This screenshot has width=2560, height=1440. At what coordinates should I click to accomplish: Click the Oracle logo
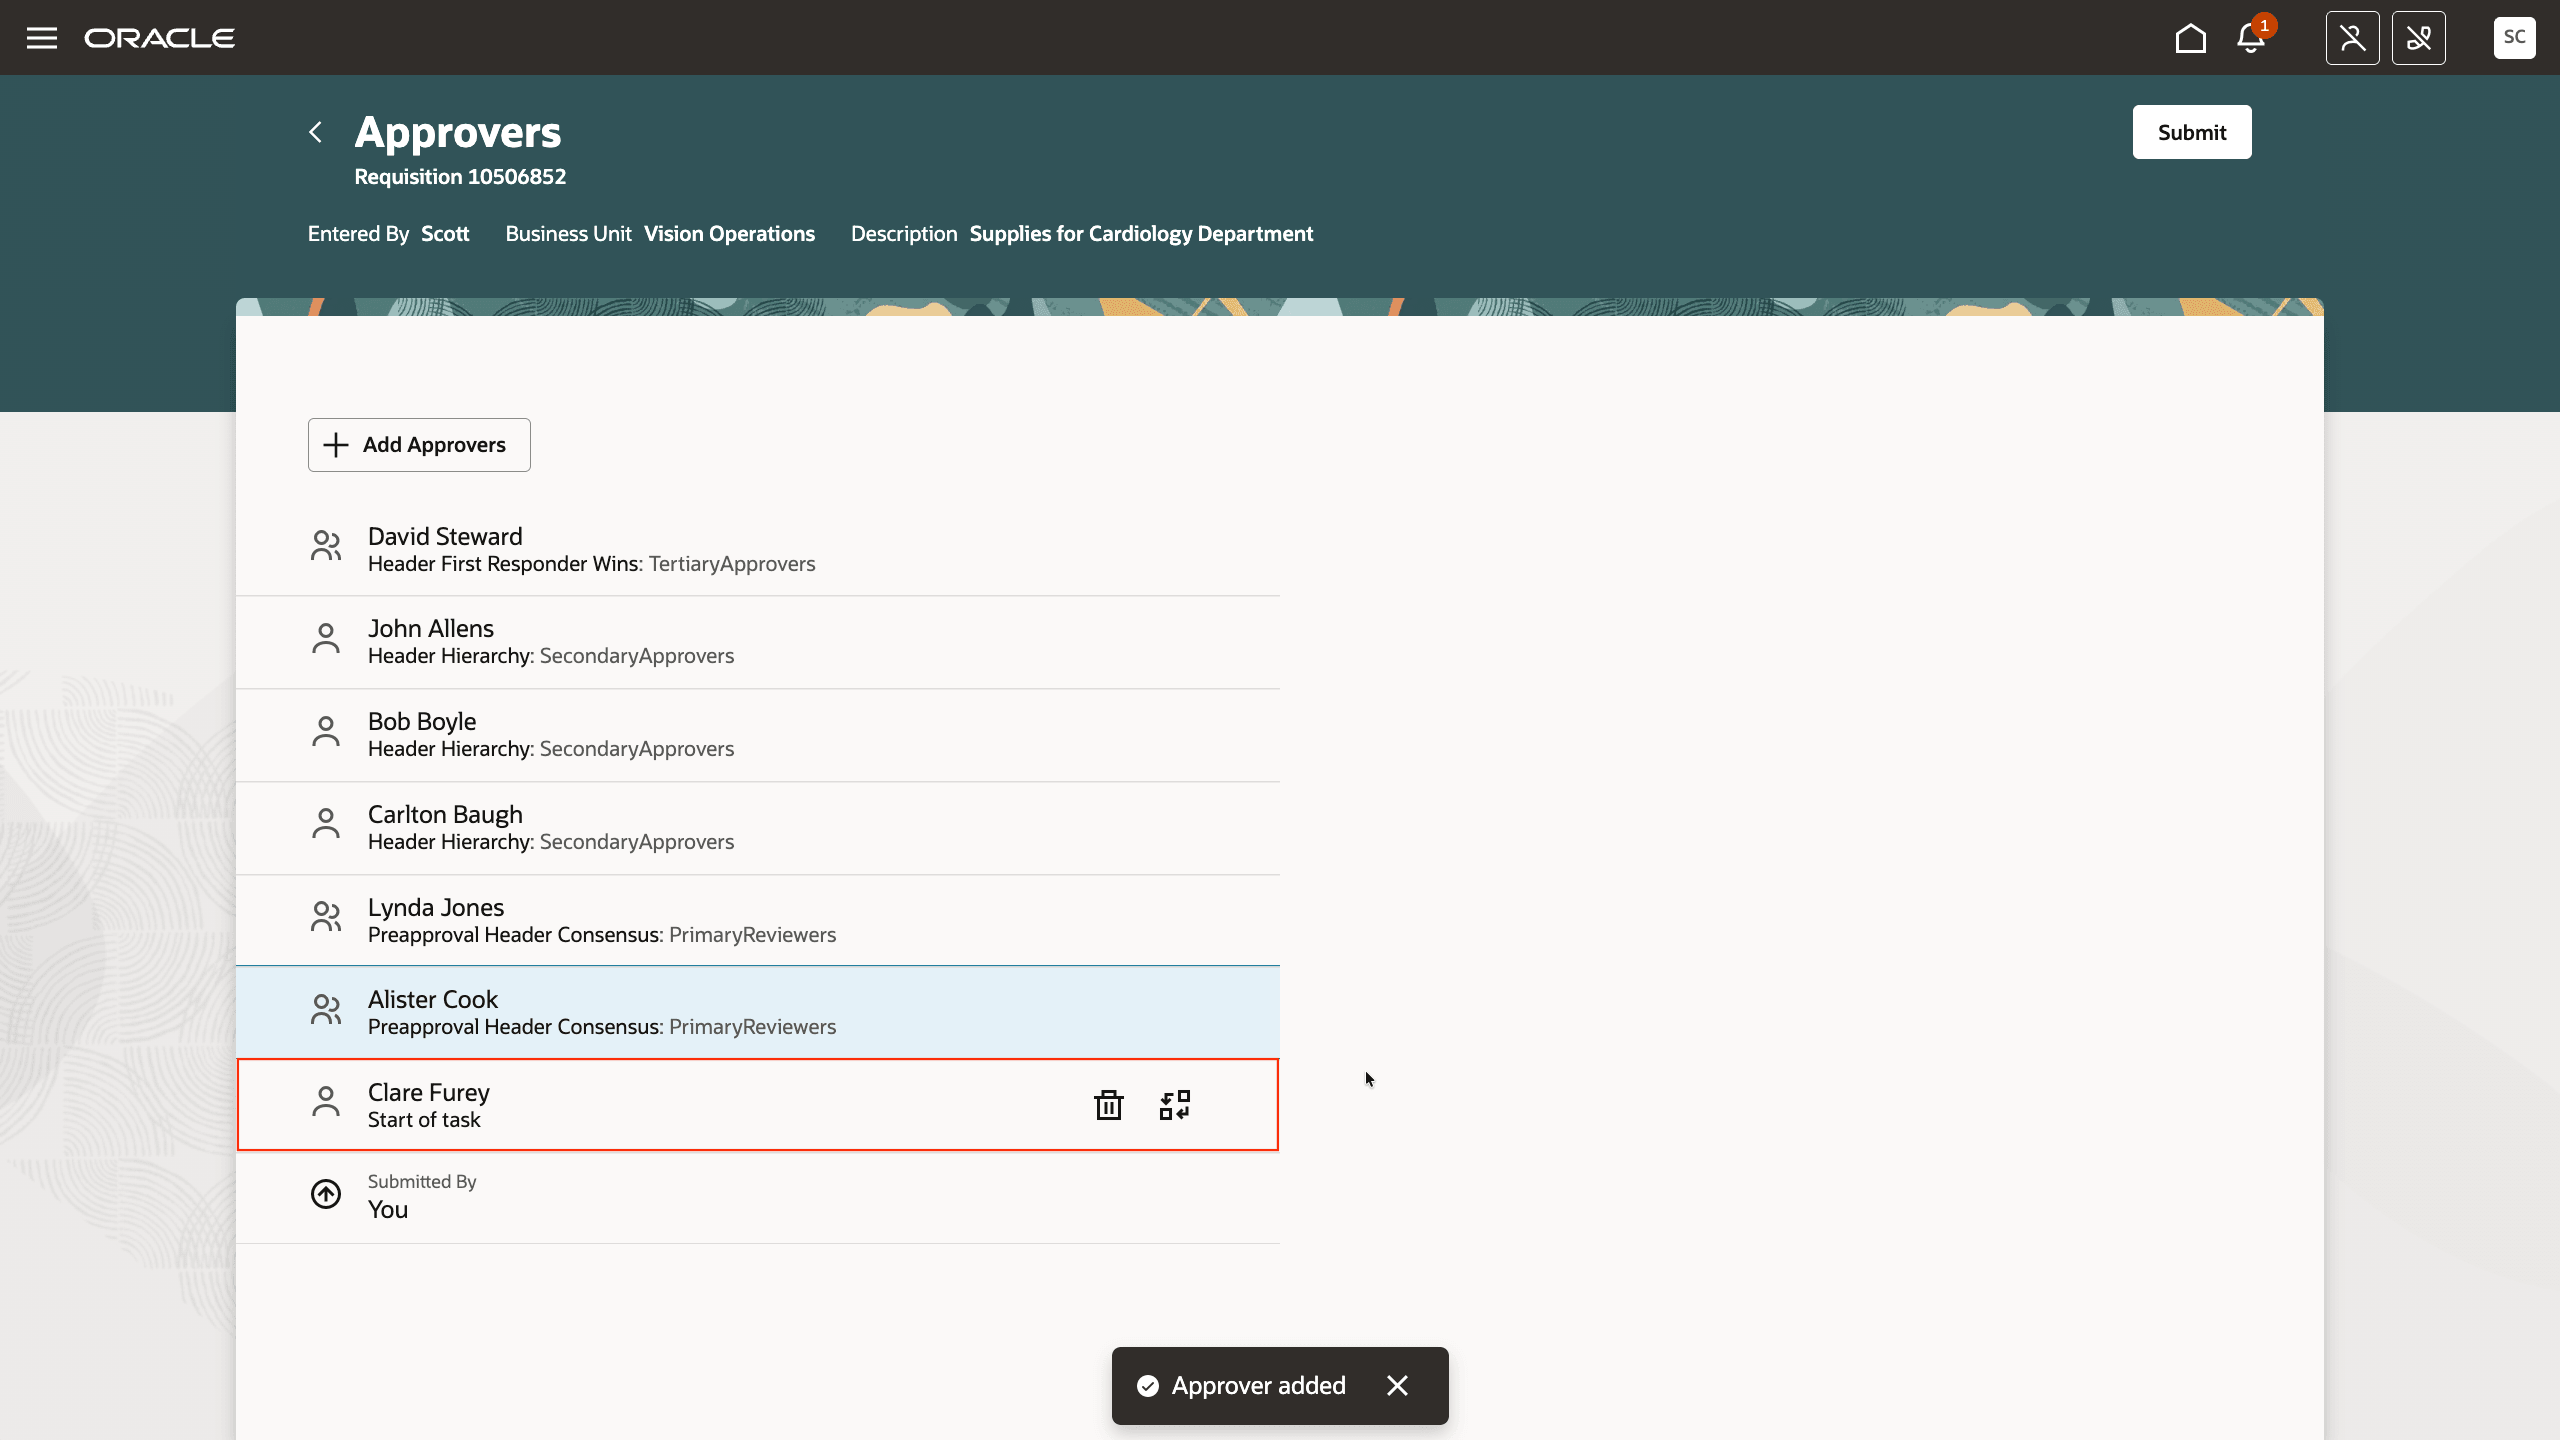point(160,38)
